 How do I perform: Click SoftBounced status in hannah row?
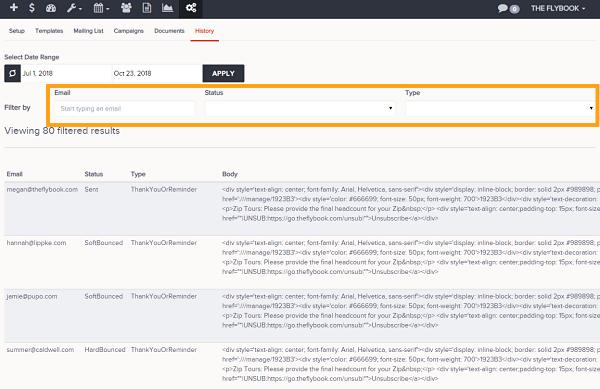[104, 243]
